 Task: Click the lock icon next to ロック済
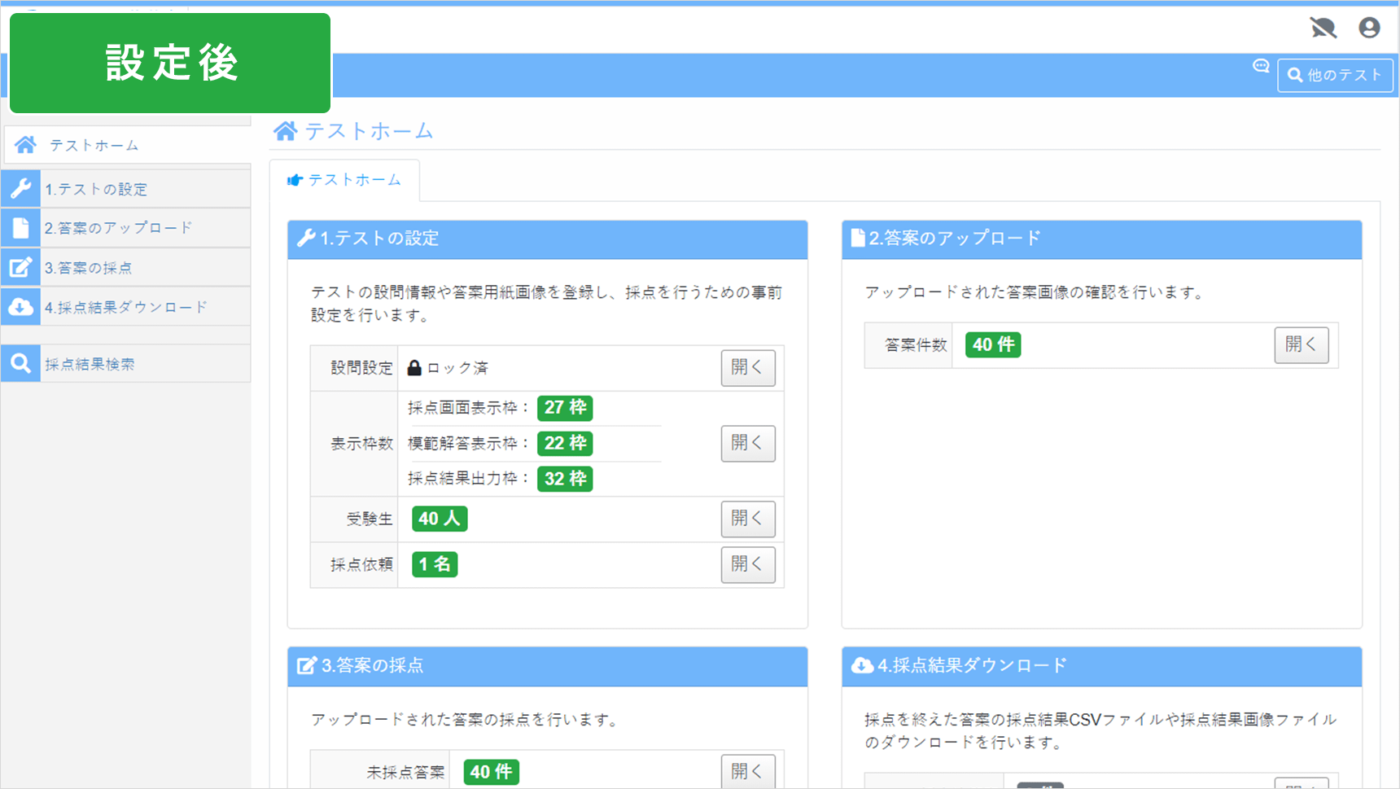[x=414, y=368]
